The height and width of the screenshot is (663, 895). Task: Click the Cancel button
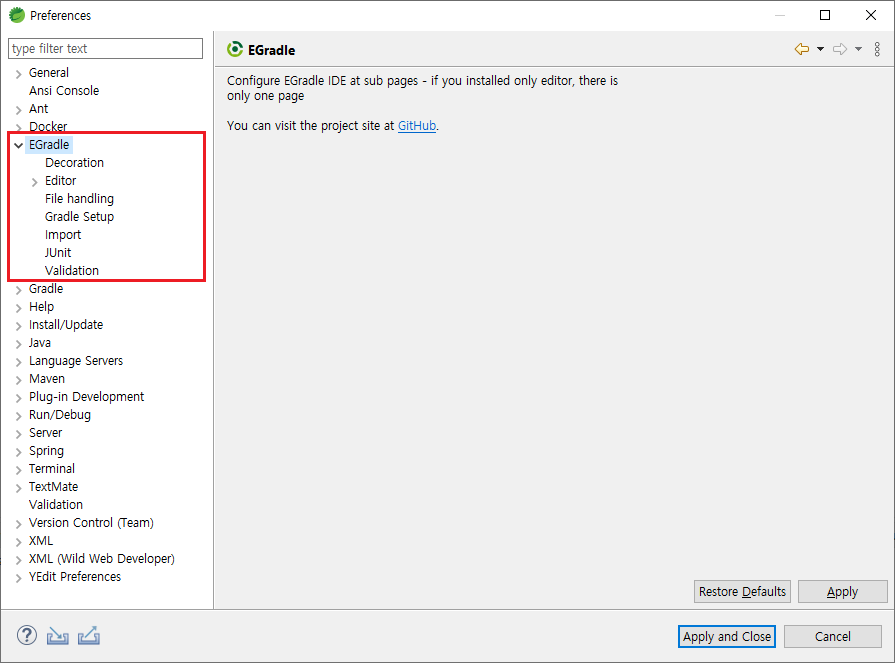833,636
